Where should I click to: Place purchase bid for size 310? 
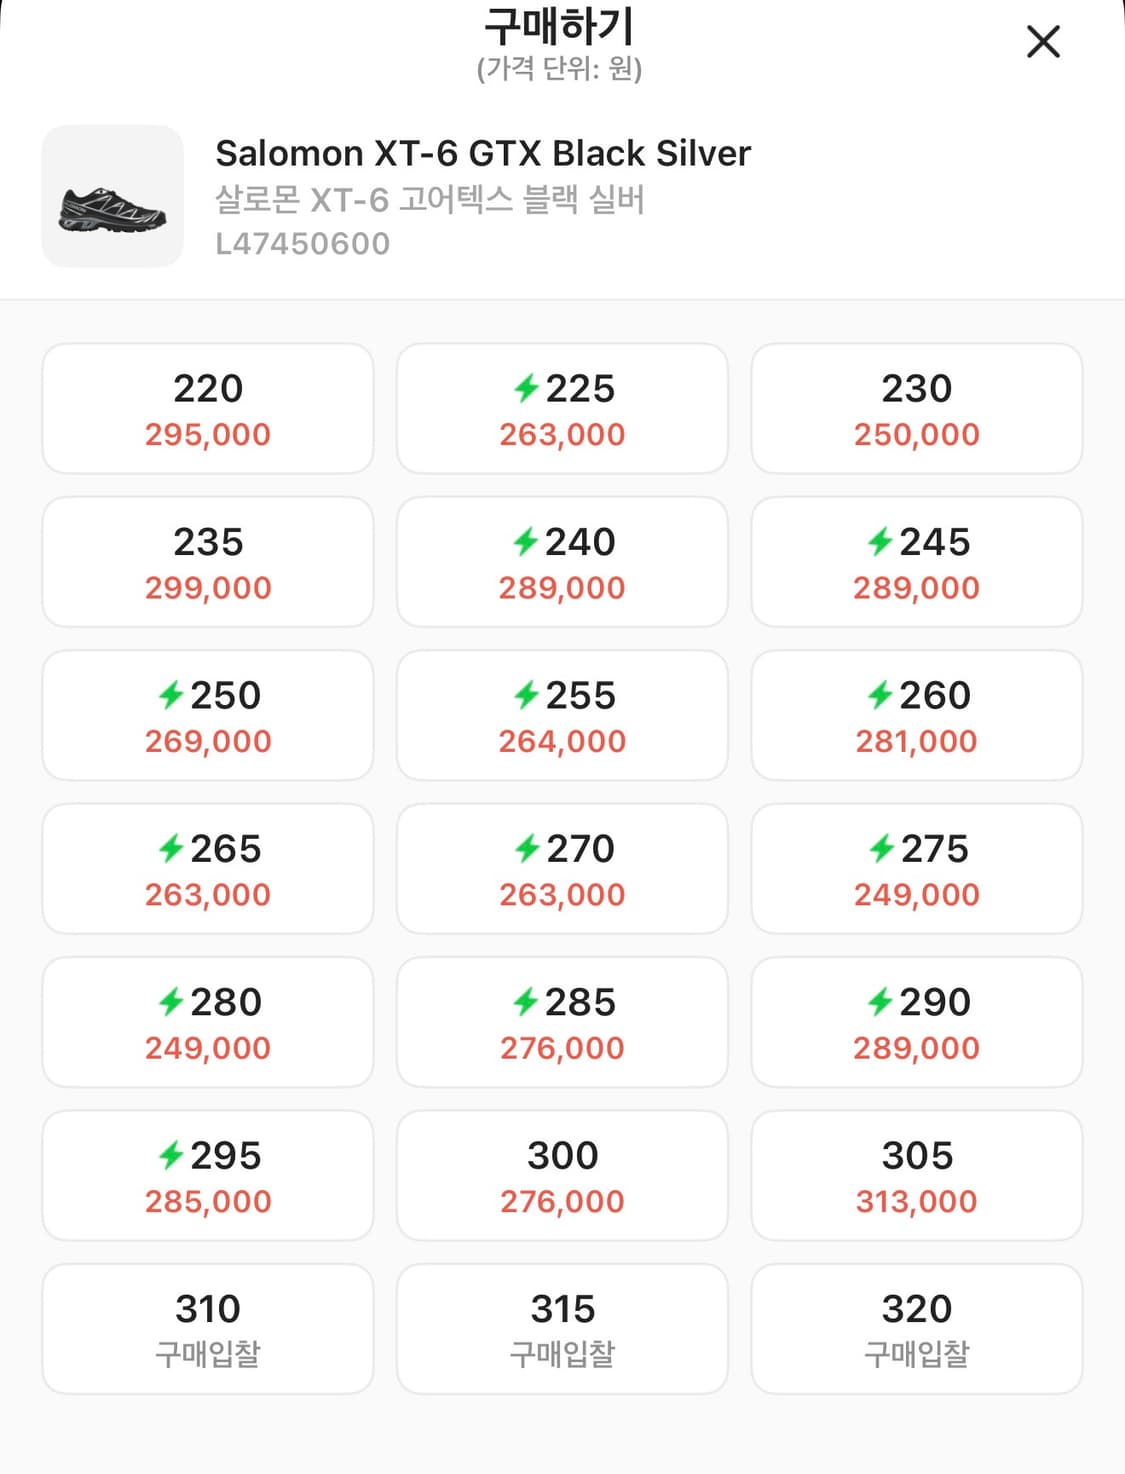point(208,1329)
